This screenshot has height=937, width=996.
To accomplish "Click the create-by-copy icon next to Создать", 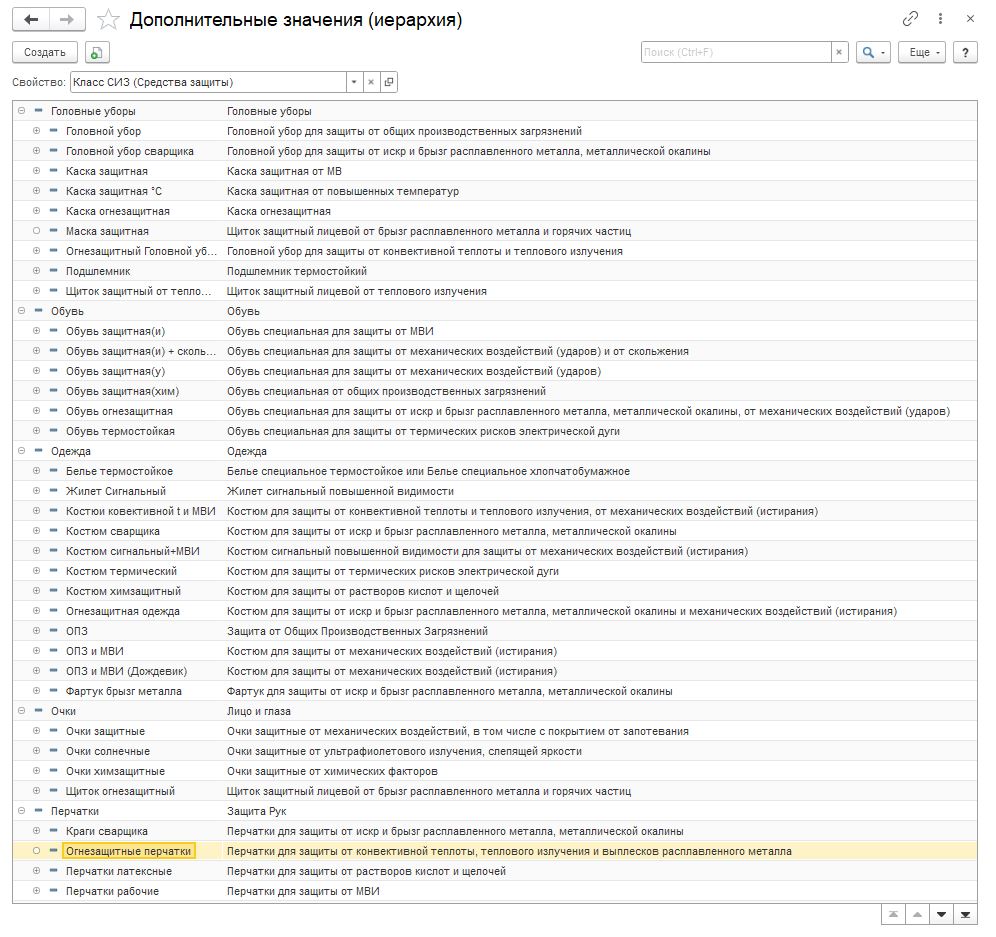I will [x=97, y=52].
